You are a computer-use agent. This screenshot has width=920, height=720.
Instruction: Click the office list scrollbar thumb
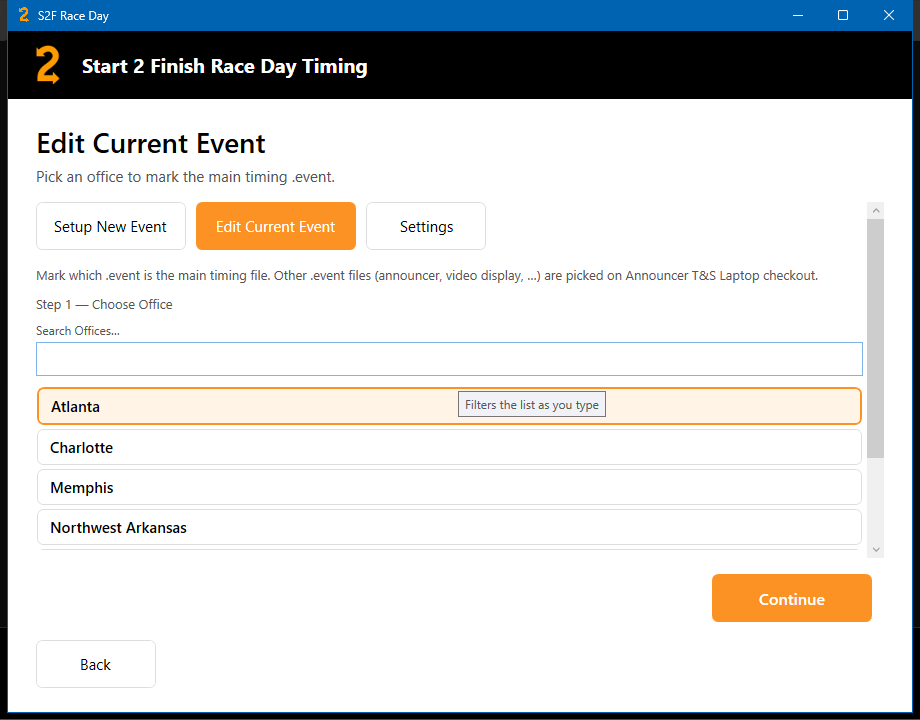point(876,339)
